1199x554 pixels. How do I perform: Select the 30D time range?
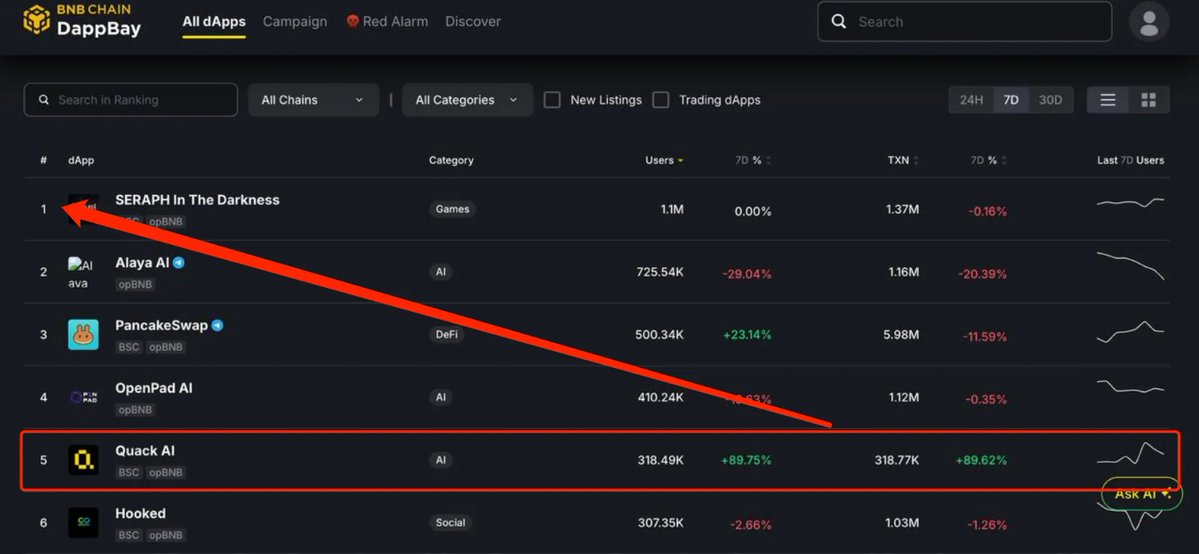pos(1051,99)
